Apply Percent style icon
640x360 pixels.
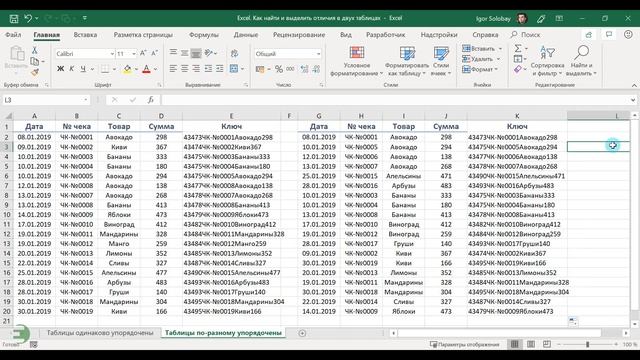click(279, 69)
